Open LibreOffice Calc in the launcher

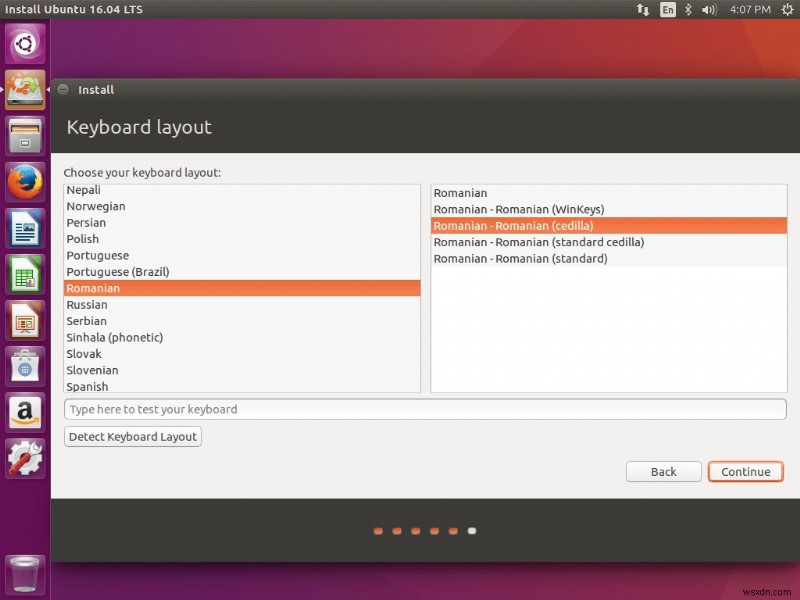(24, 273)
